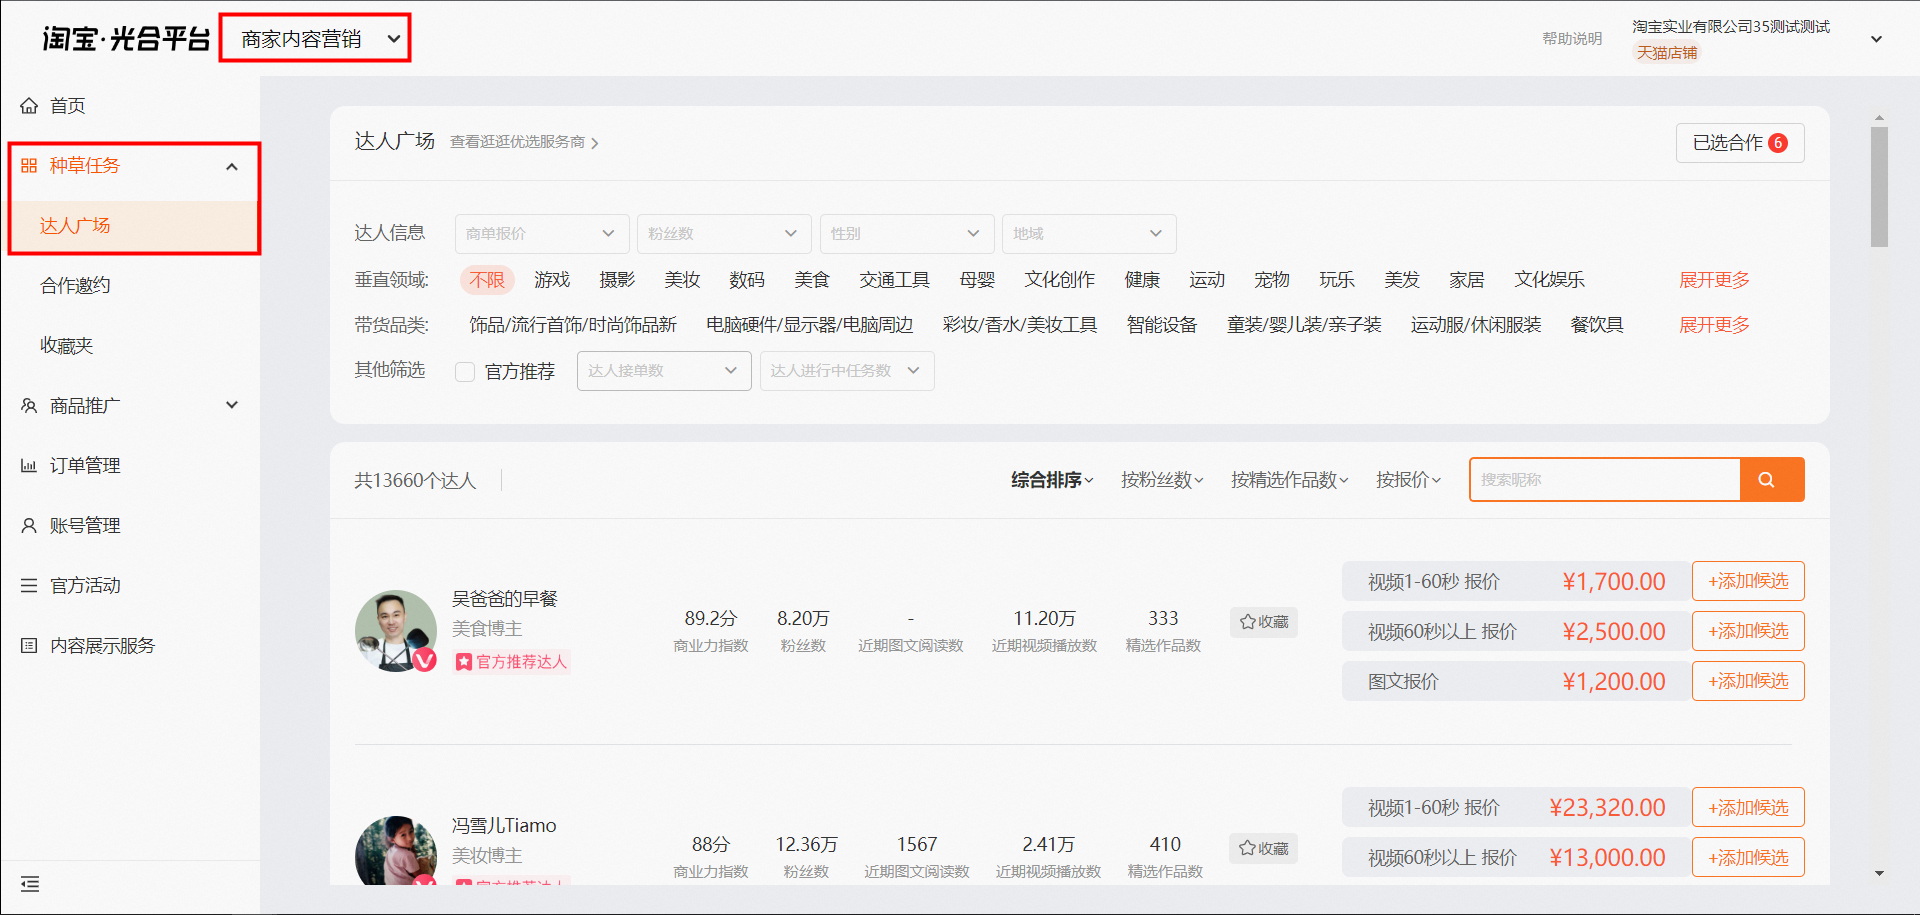Open the 地域 dropdown

1089,234
